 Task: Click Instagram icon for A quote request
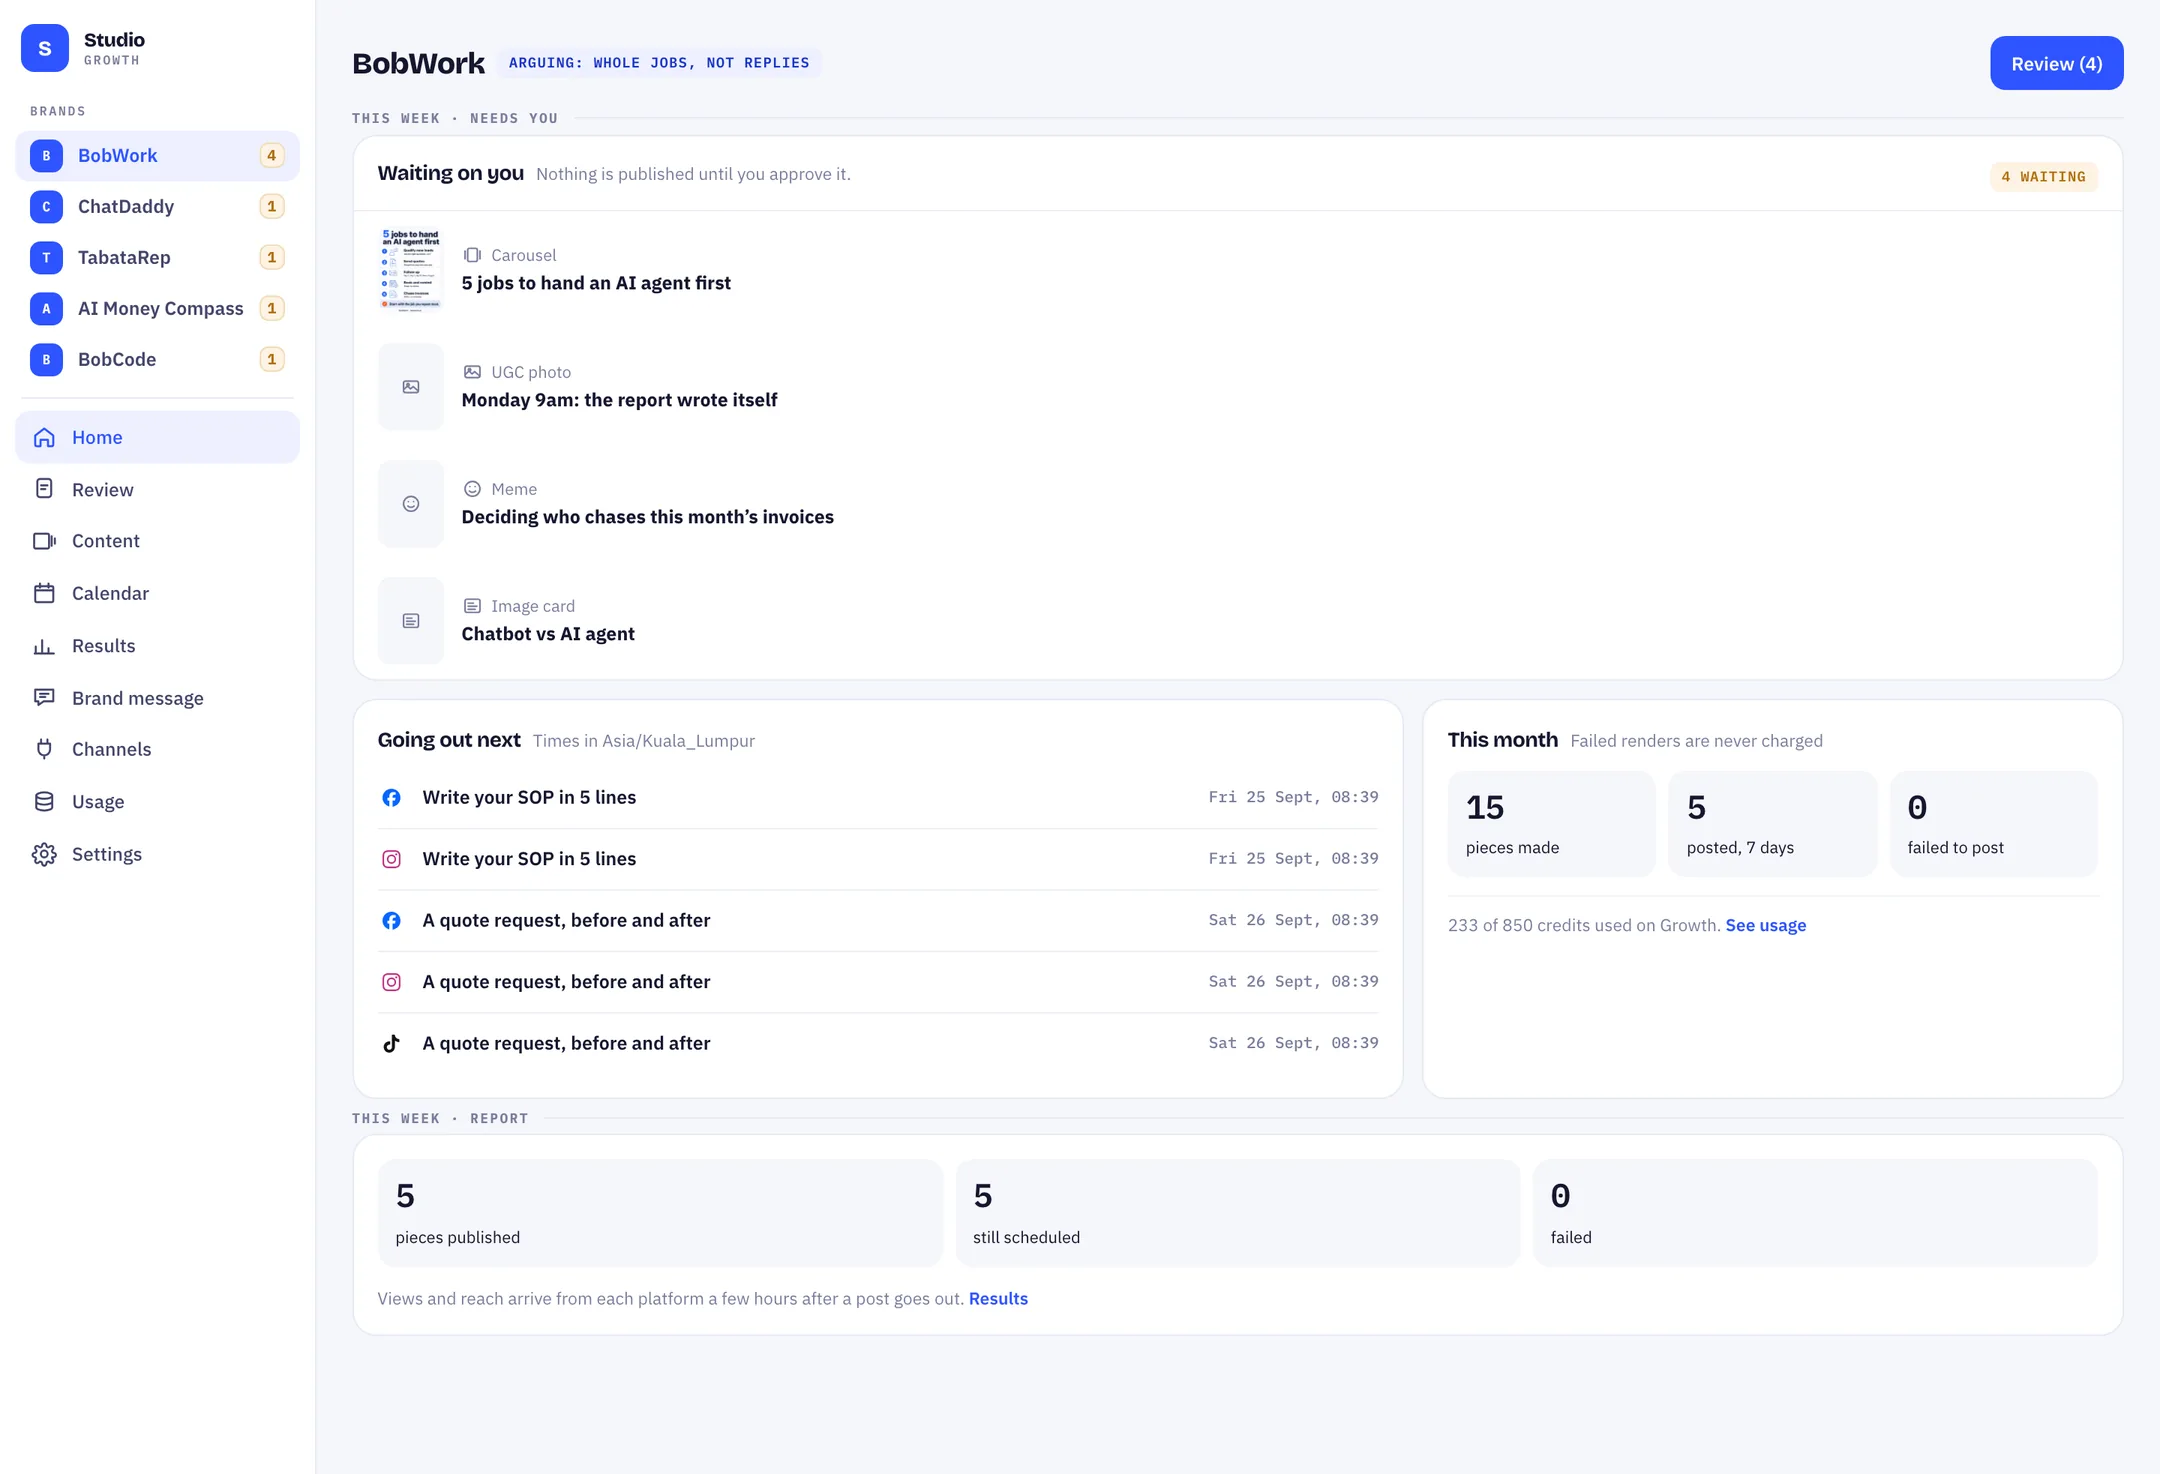tap(392, 982)
